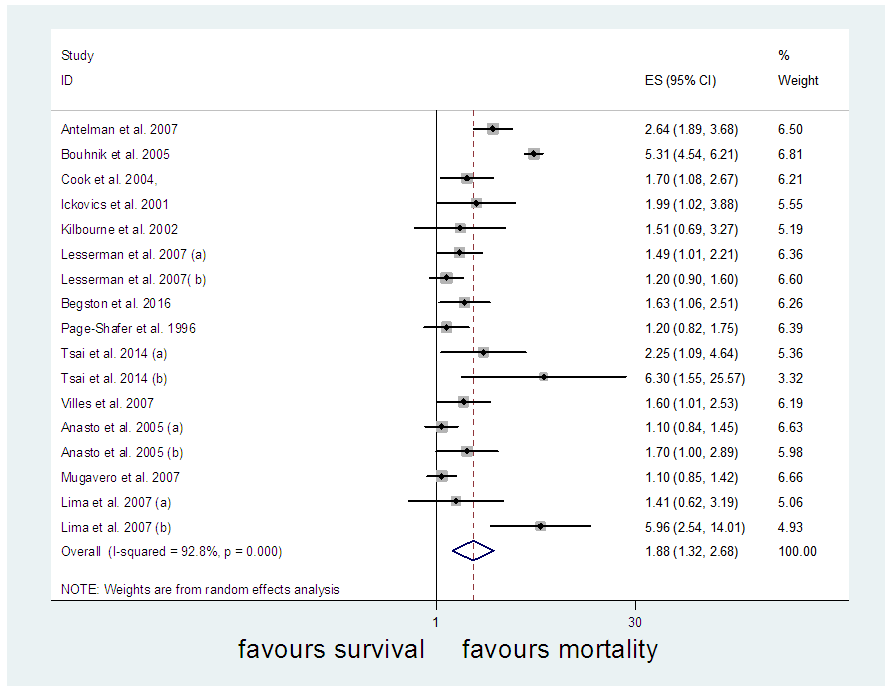Screen dimensions: 886x688
Task: Click the Tsai et al. 2014 (b) point marker
Action: (543, 377)
